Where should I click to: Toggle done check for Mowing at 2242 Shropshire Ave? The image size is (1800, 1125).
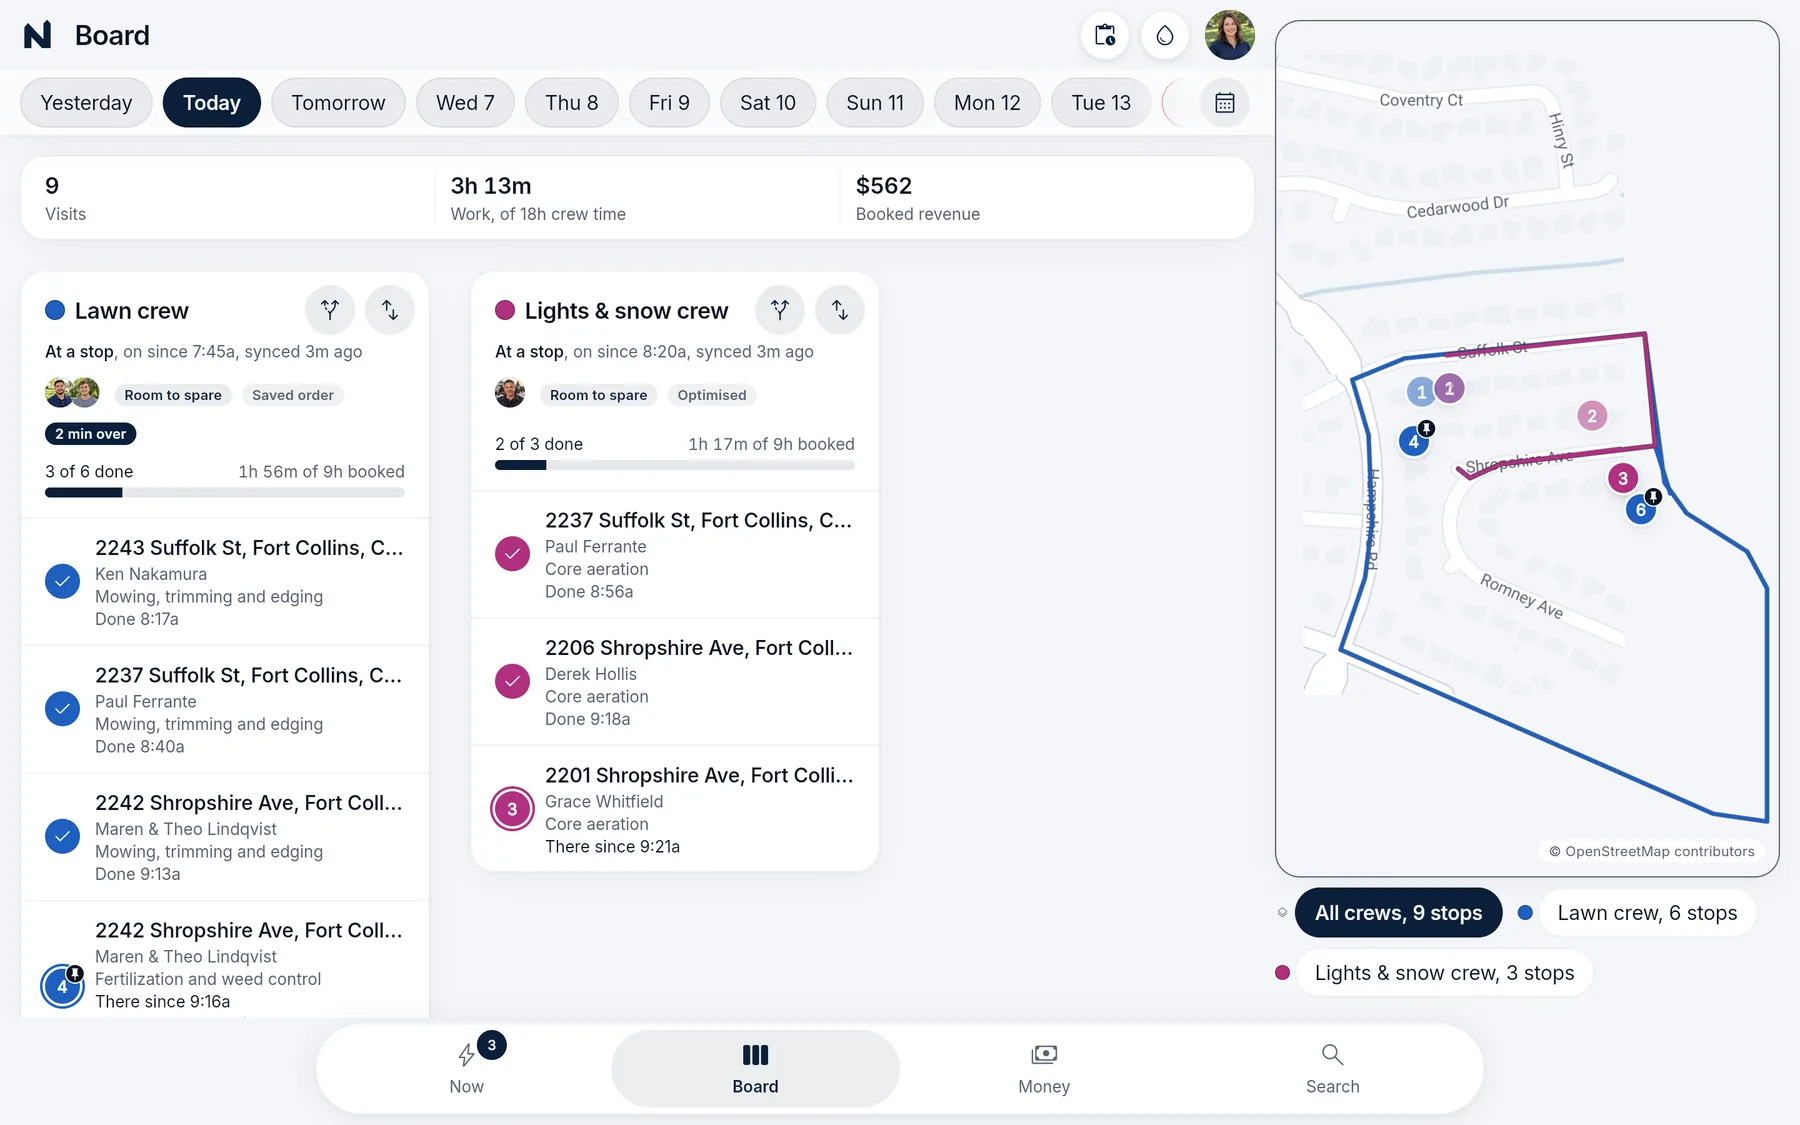click(62, 837)
